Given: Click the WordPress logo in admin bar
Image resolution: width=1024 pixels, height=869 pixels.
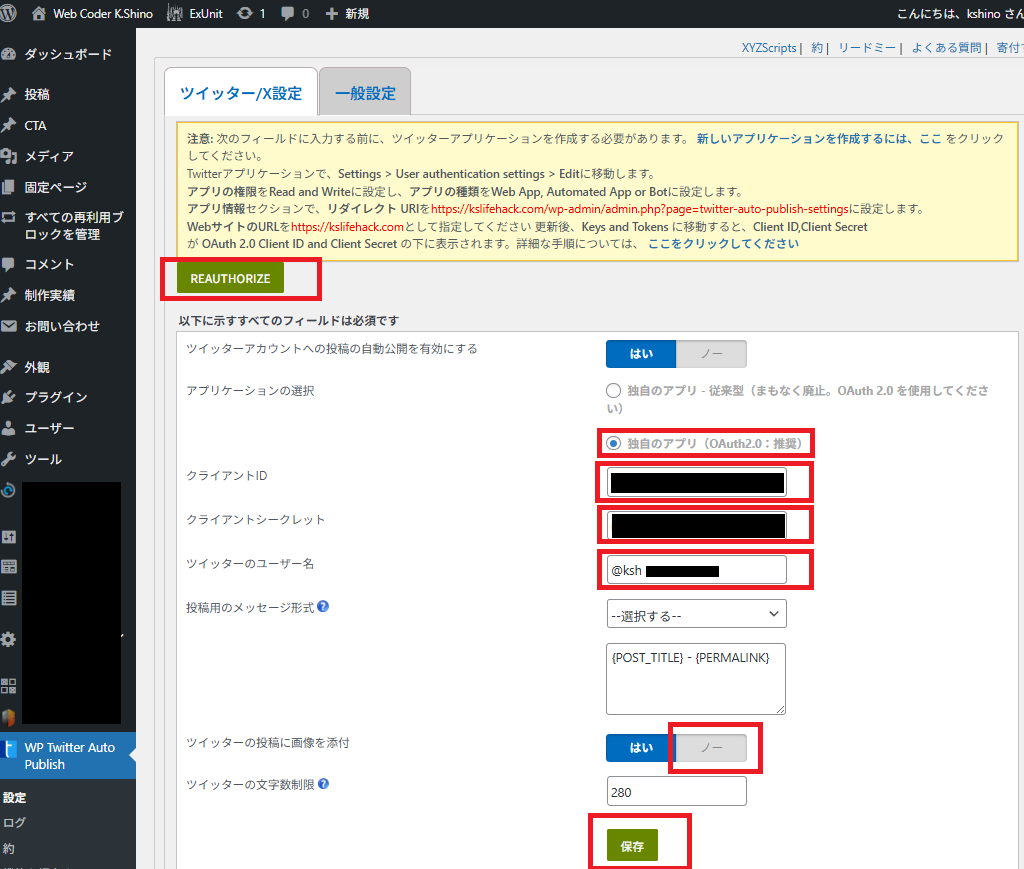Looking at the screenshot, I should (11, 14).
